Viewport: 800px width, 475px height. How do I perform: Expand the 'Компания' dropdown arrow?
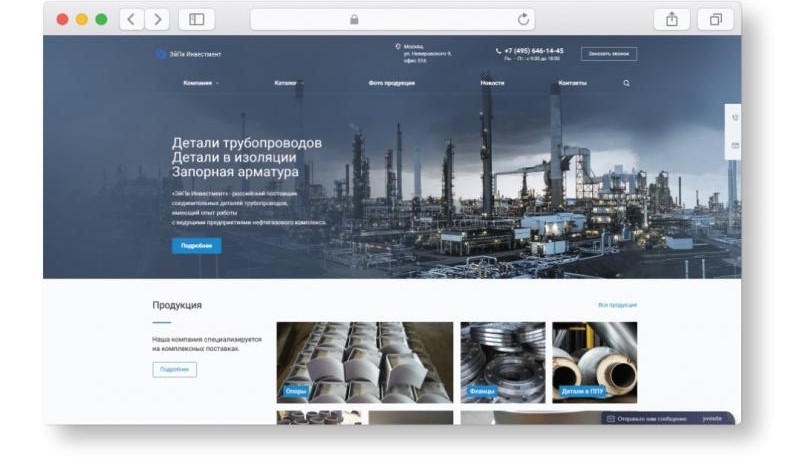217,83
